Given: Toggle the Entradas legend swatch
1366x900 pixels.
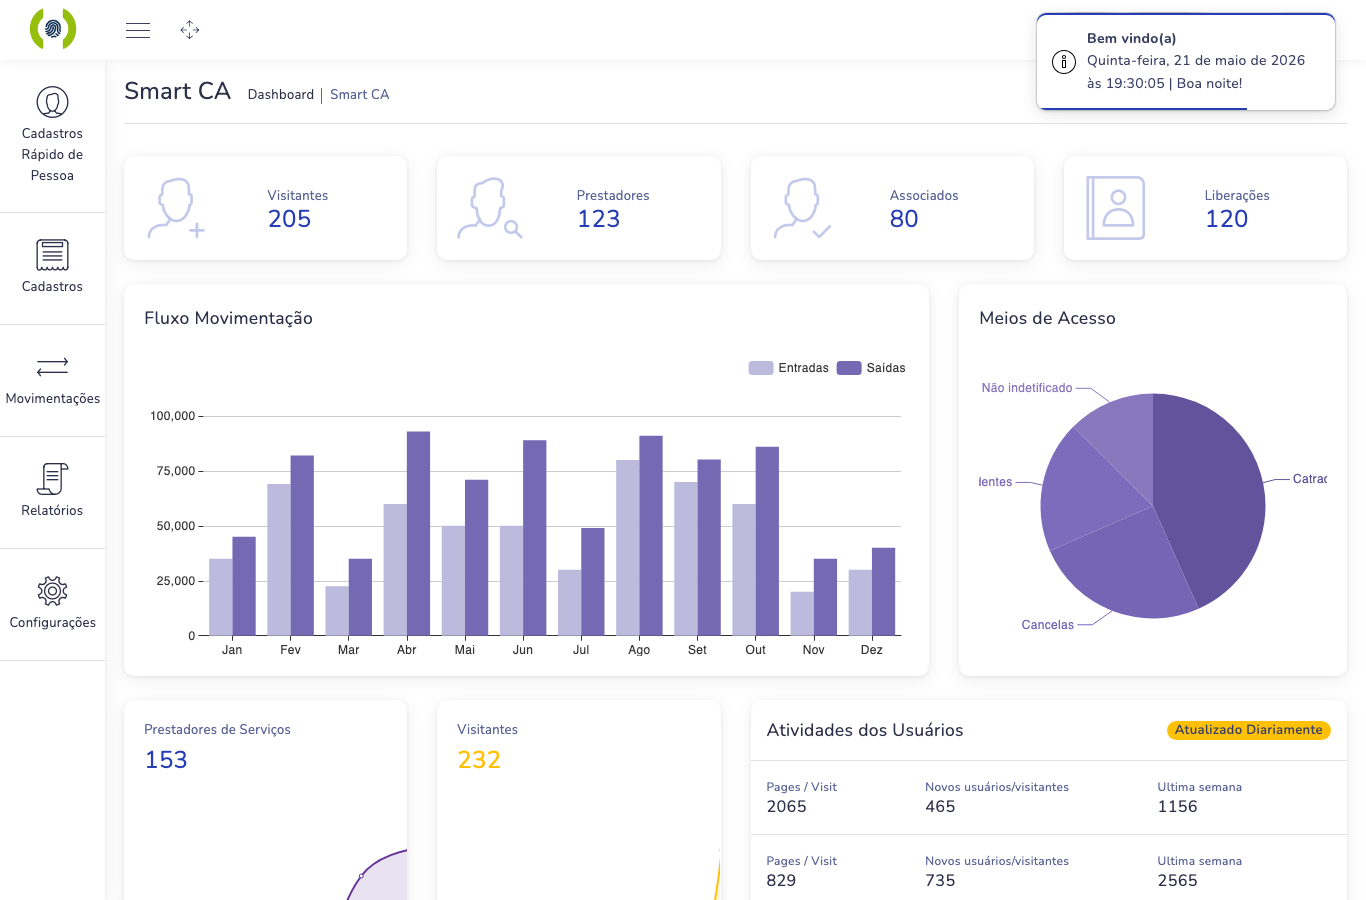Looking at the screenshot, I should pos(761,368).
